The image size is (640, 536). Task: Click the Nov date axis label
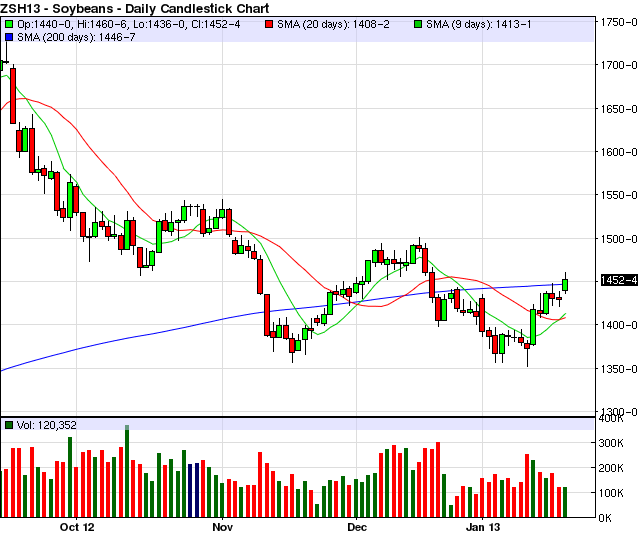222,527
